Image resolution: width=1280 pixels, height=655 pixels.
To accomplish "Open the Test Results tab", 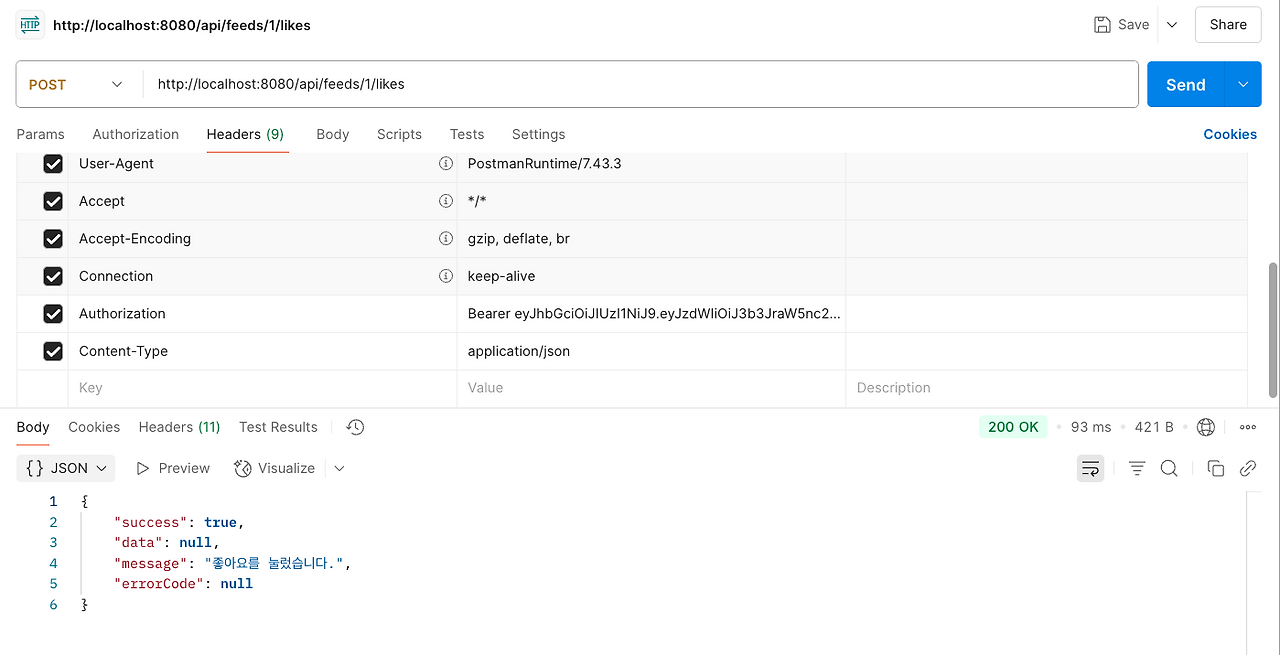I will (278, 427).
